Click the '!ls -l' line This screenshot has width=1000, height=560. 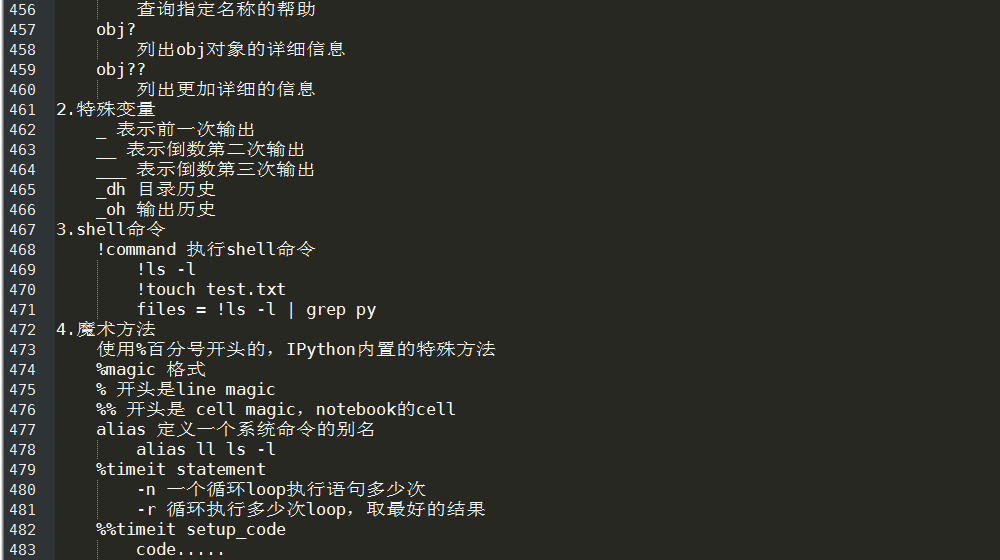click(x=166, y=270)
